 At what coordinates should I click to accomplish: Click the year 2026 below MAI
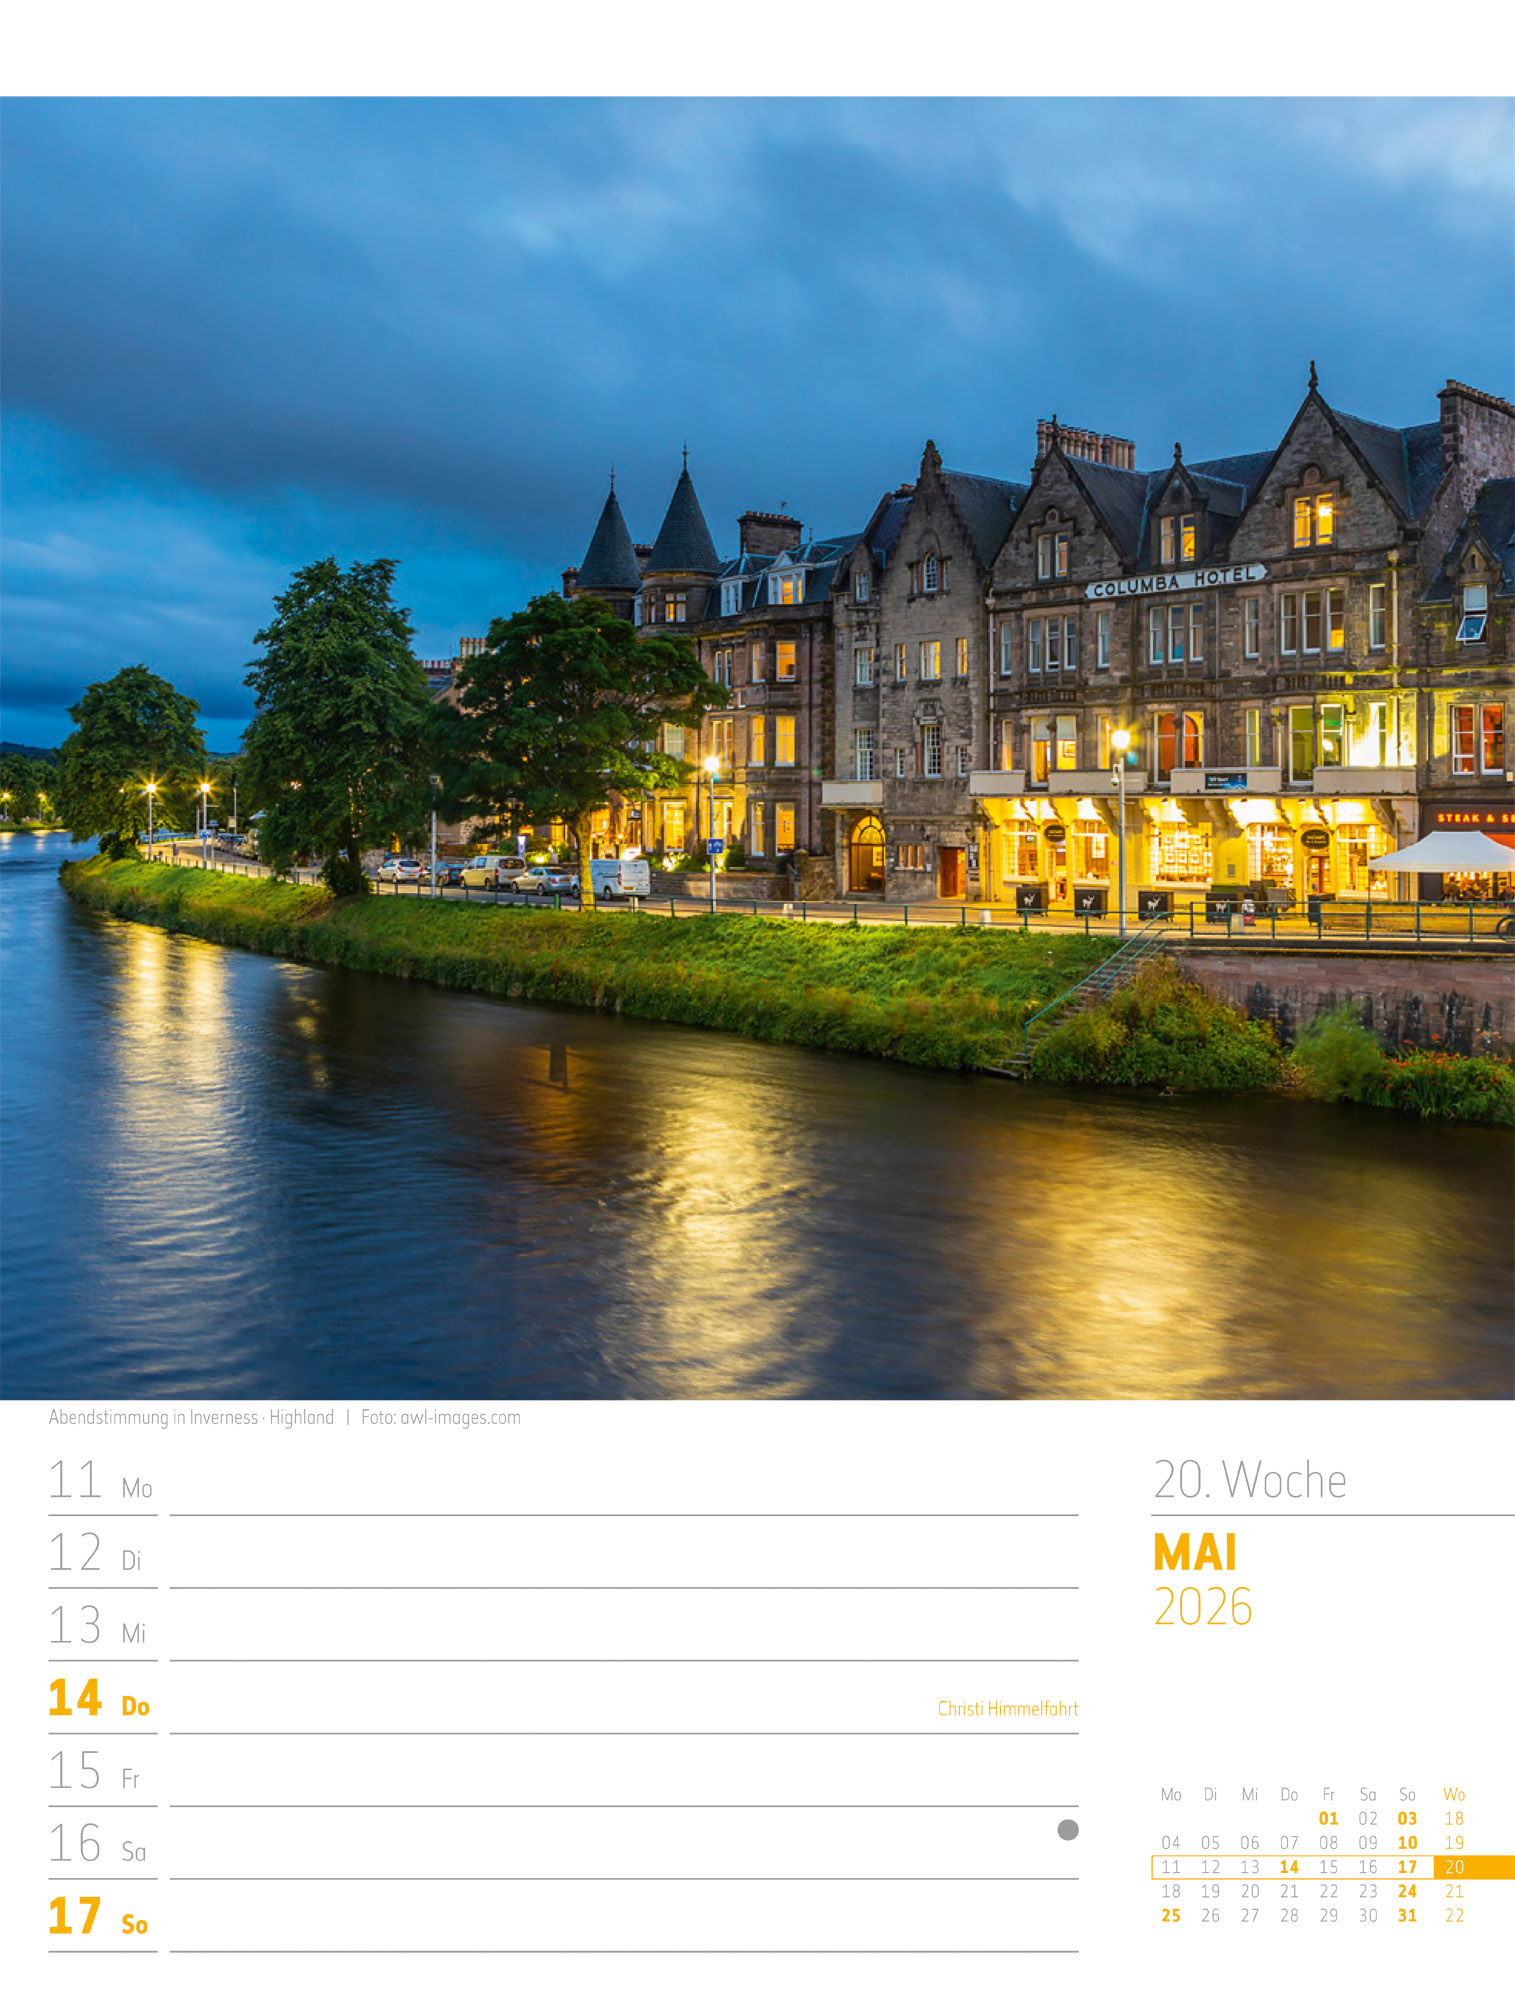pos(1202,1607)
